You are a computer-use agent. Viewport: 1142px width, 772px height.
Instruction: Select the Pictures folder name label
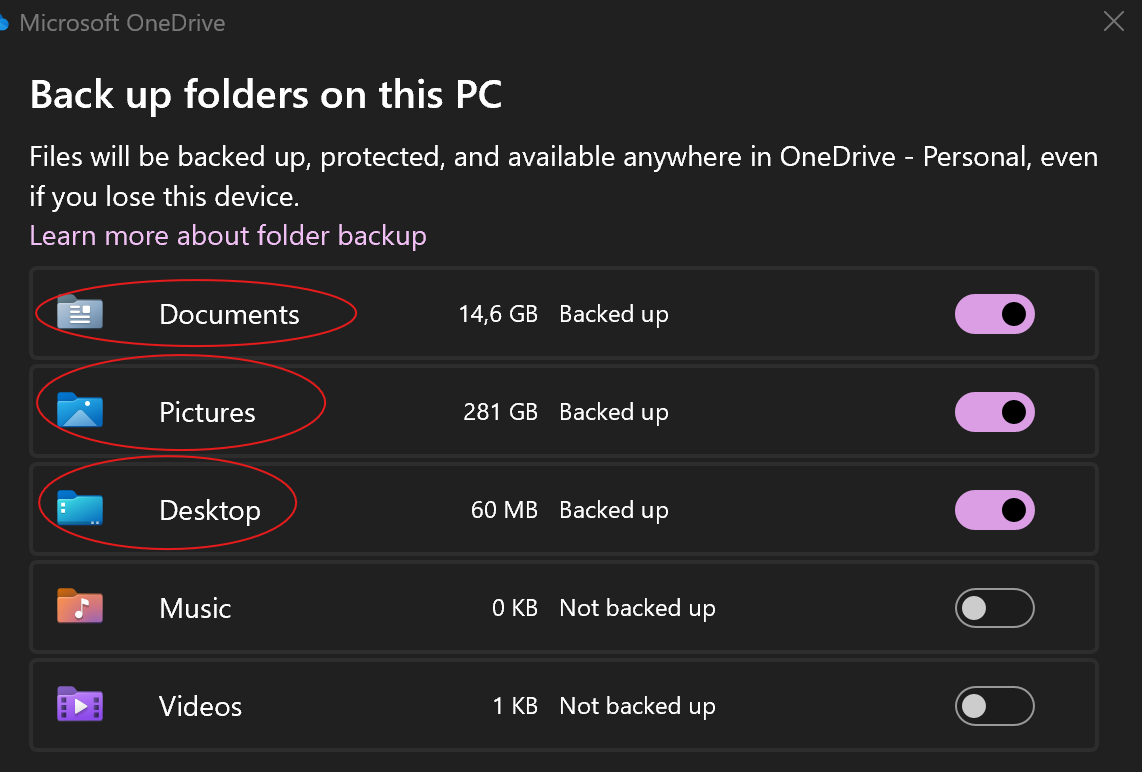(207, 412)
